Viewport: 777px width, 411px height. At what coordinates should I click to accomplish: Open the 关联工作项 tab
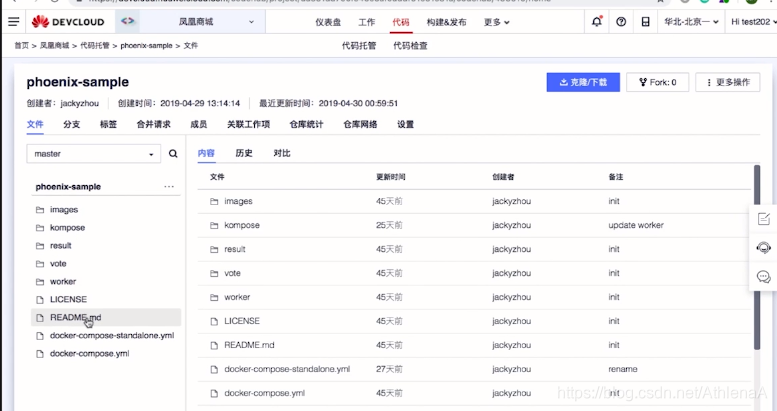click(x=248, y=124)
